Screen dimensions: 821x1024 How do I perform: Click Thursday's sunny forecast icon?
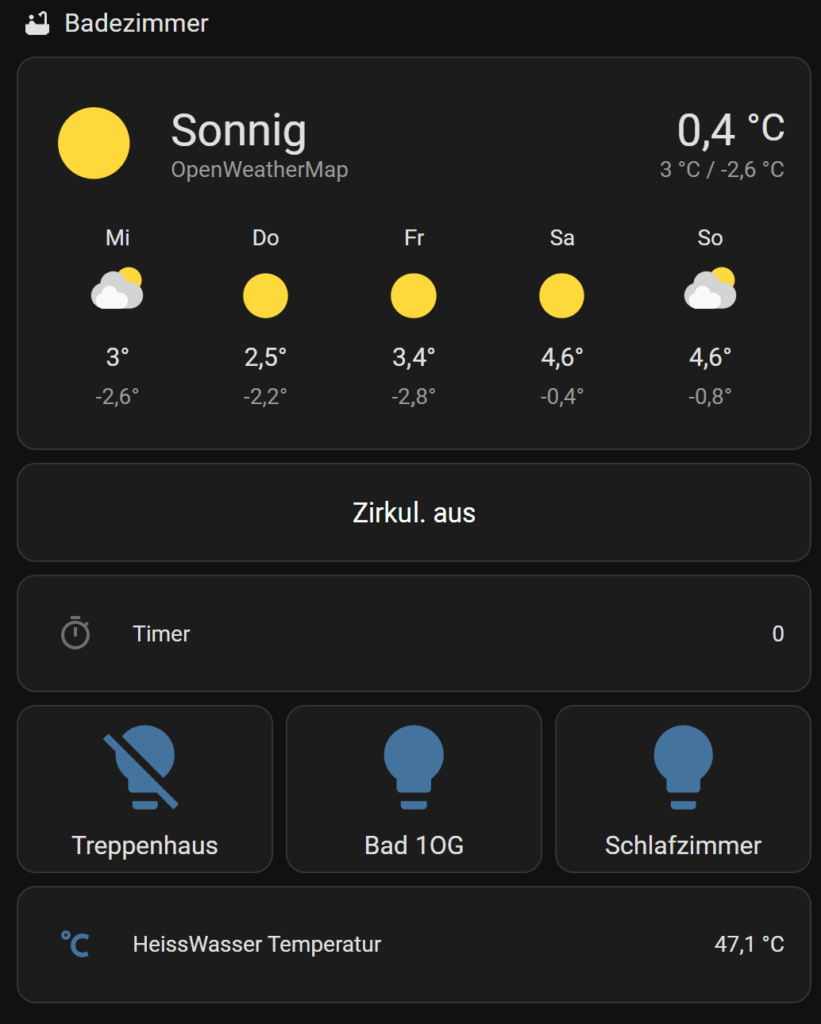pos(265,296)
